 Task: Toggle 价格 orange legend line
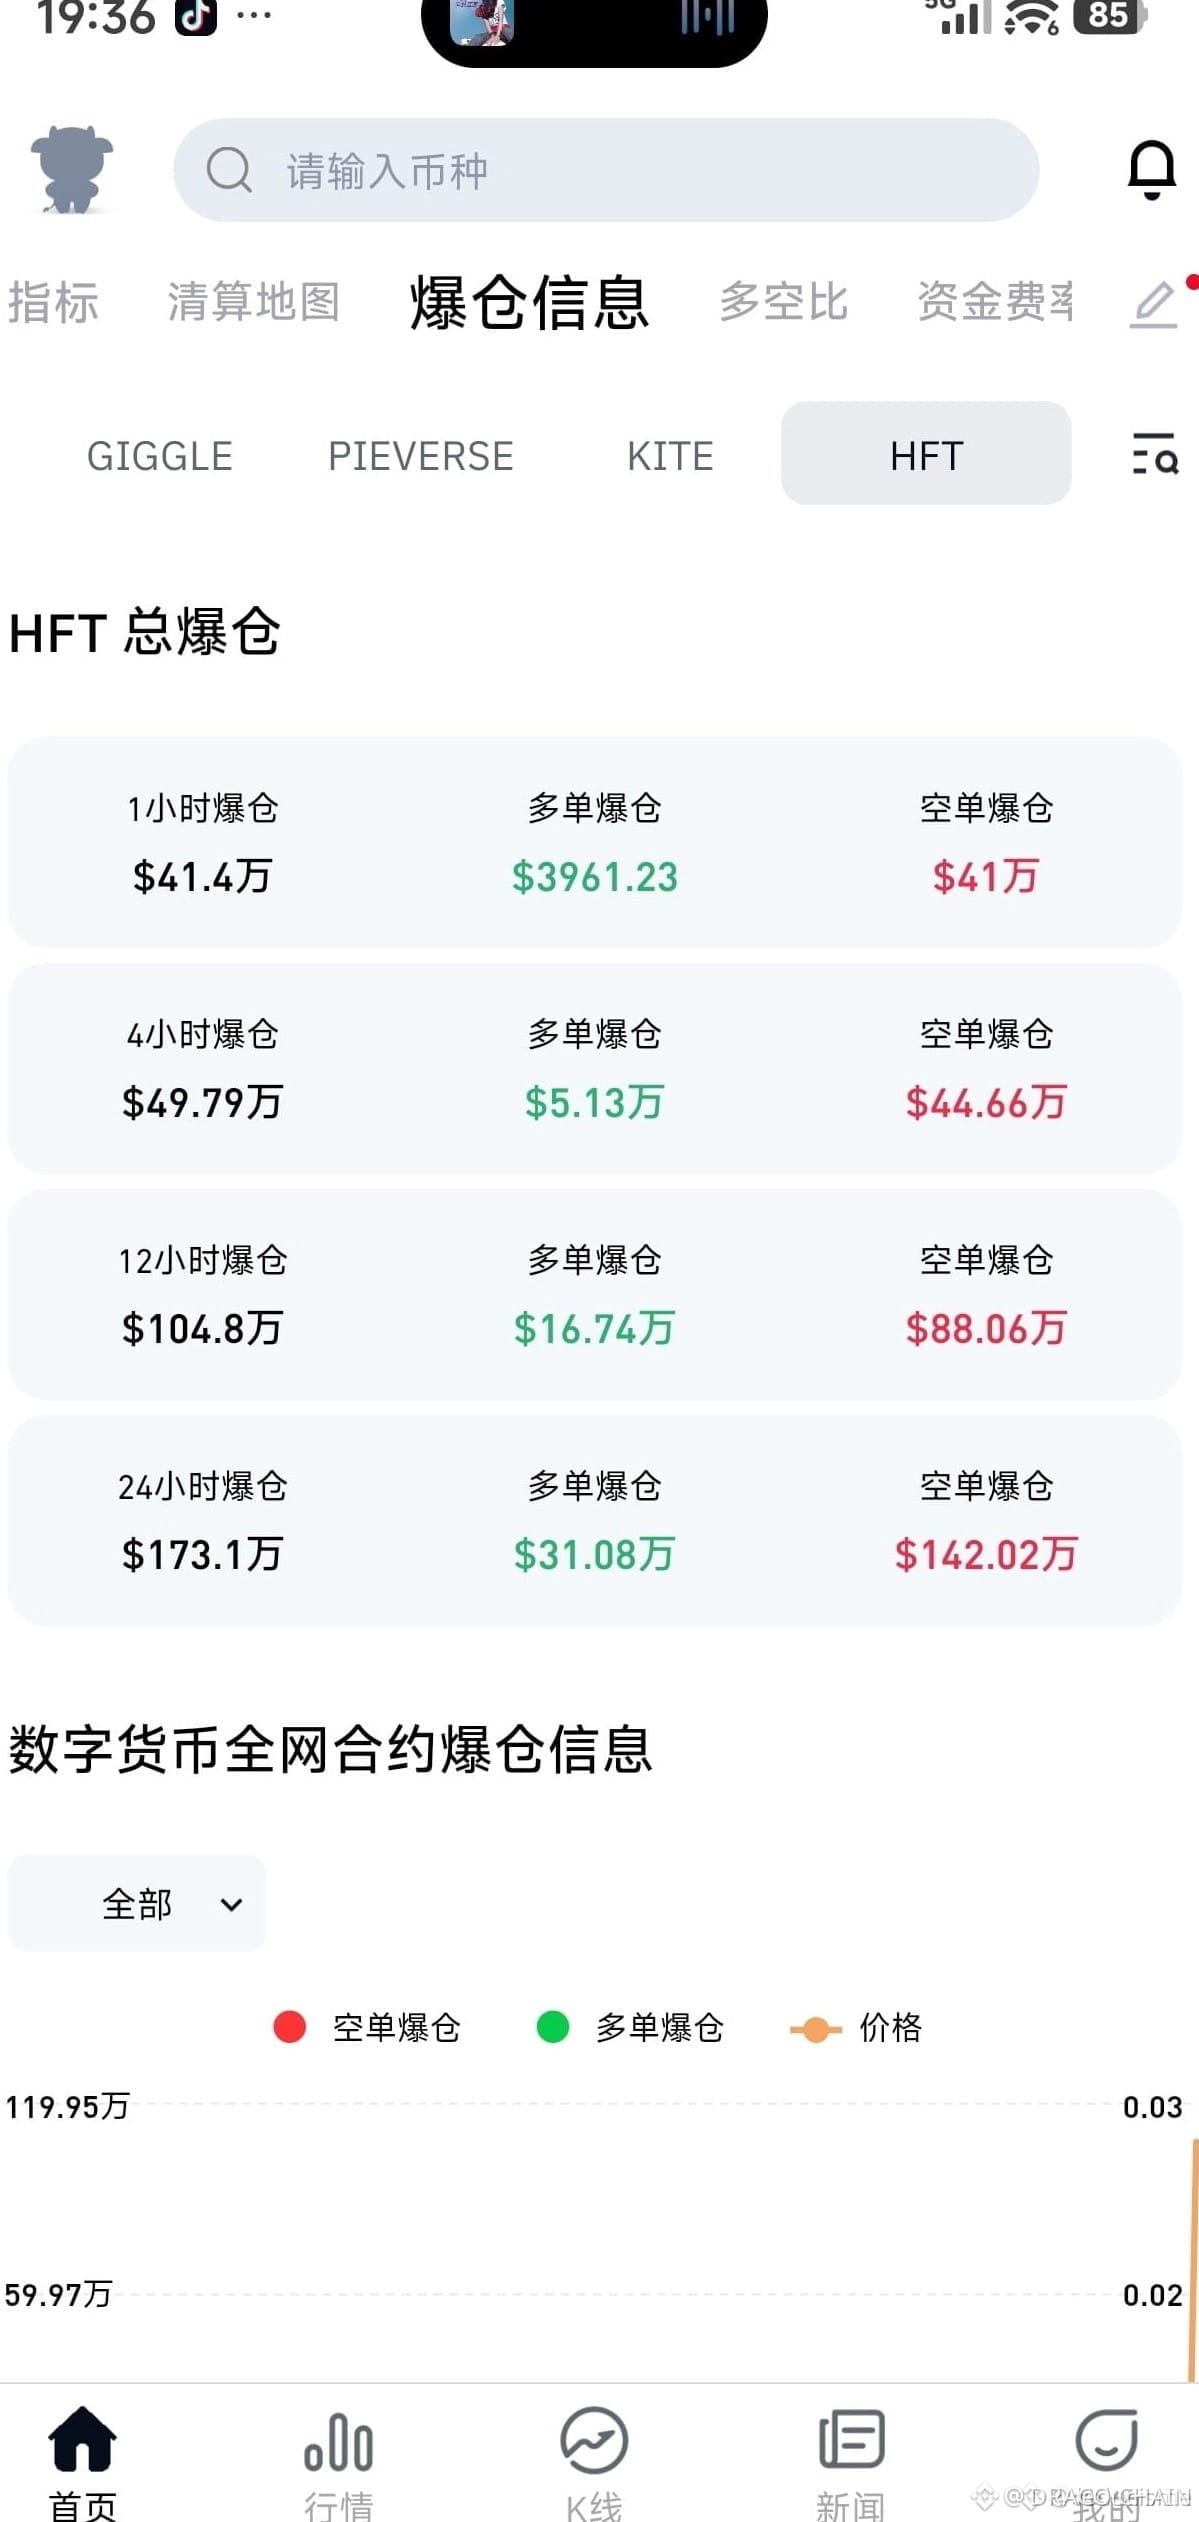856,2027
